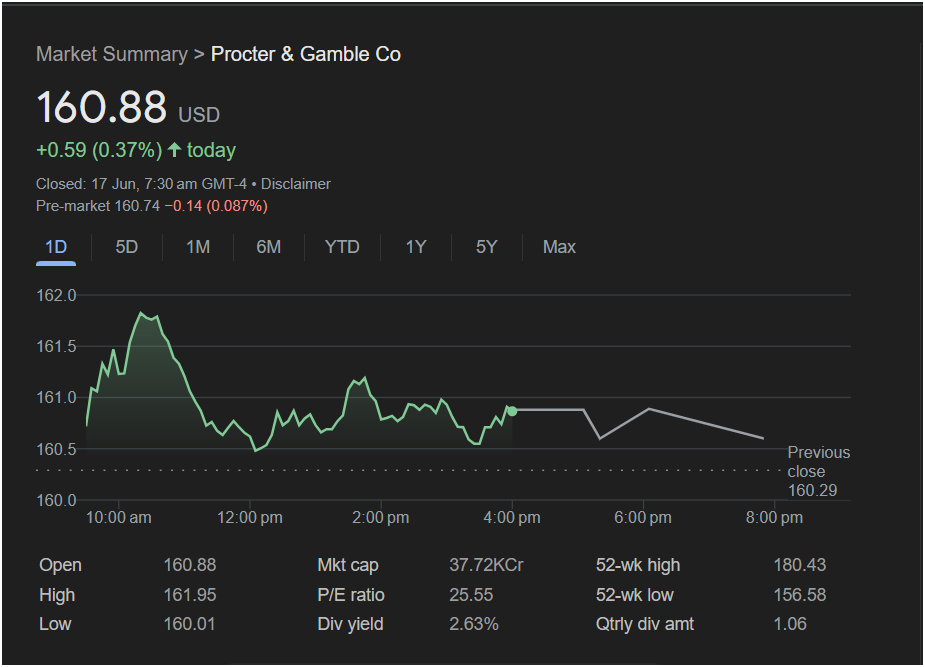This screenshot has width=925, height=667.
Task: Click the High value 161.95
Action: 189,594
